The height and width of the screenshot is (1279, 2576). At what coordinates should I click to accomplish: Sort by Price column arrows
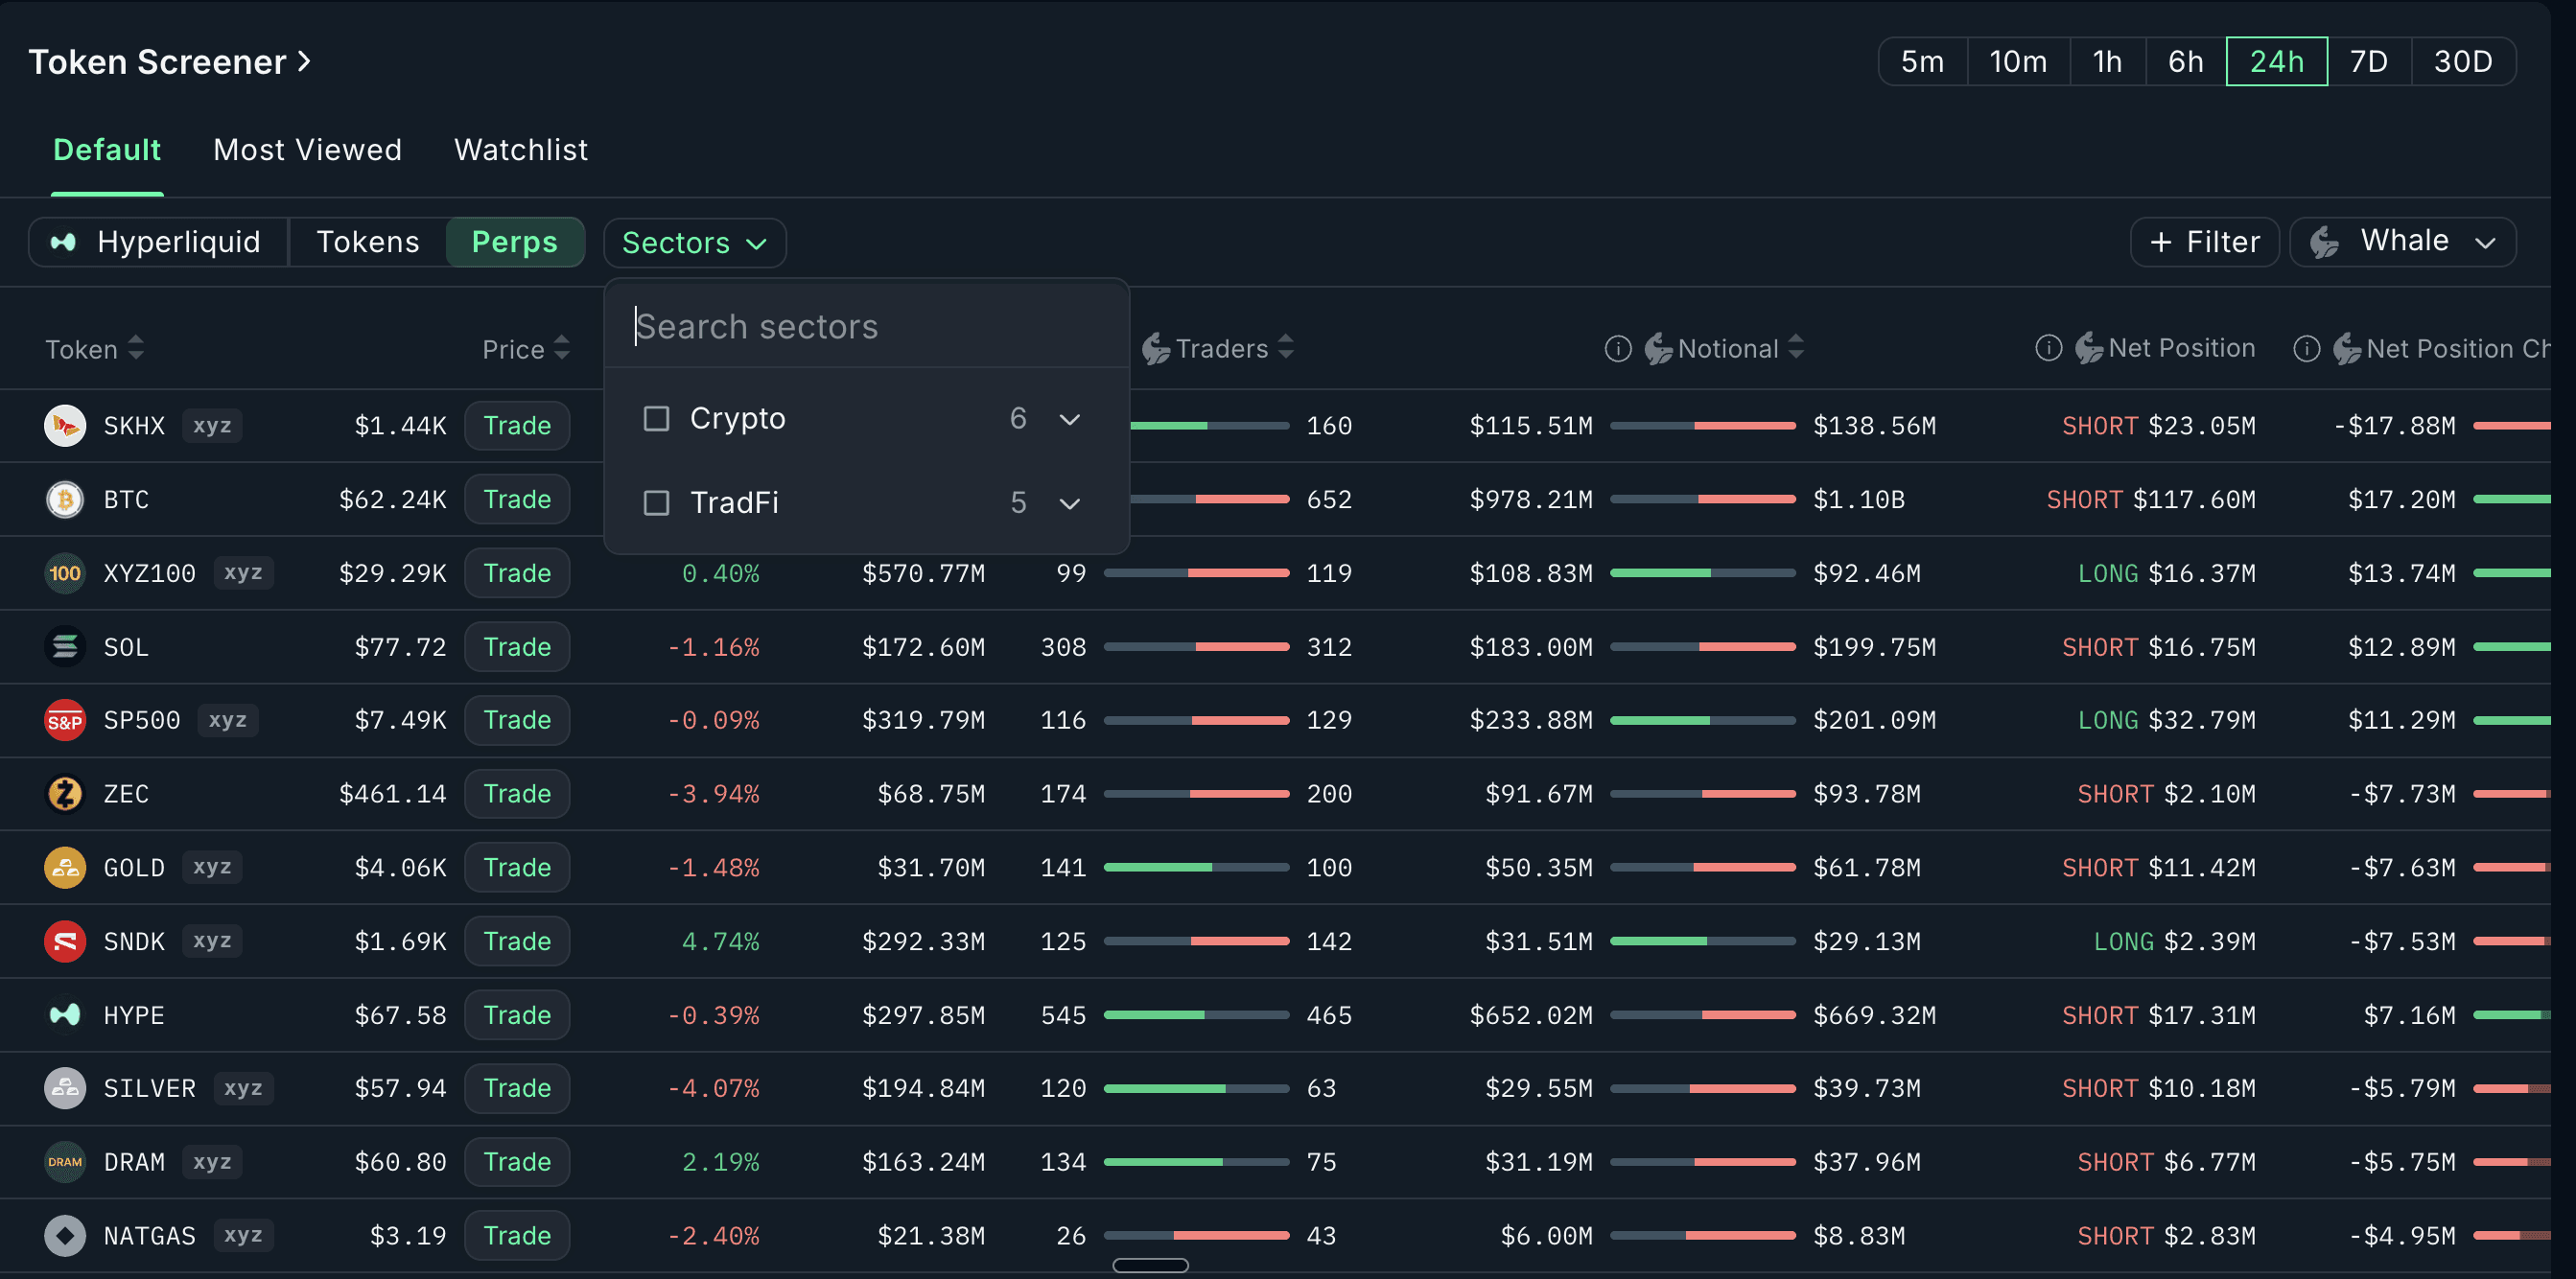pos(562,348)
